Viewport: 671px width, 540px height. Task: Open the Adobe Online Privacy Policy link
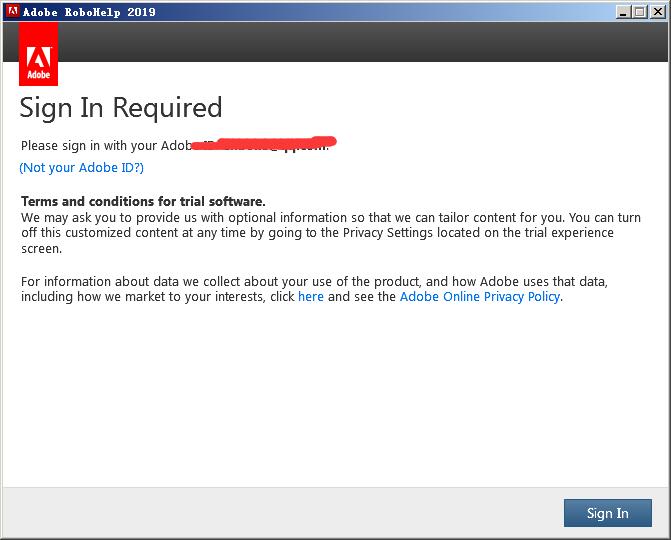click(x=480, y=297)
